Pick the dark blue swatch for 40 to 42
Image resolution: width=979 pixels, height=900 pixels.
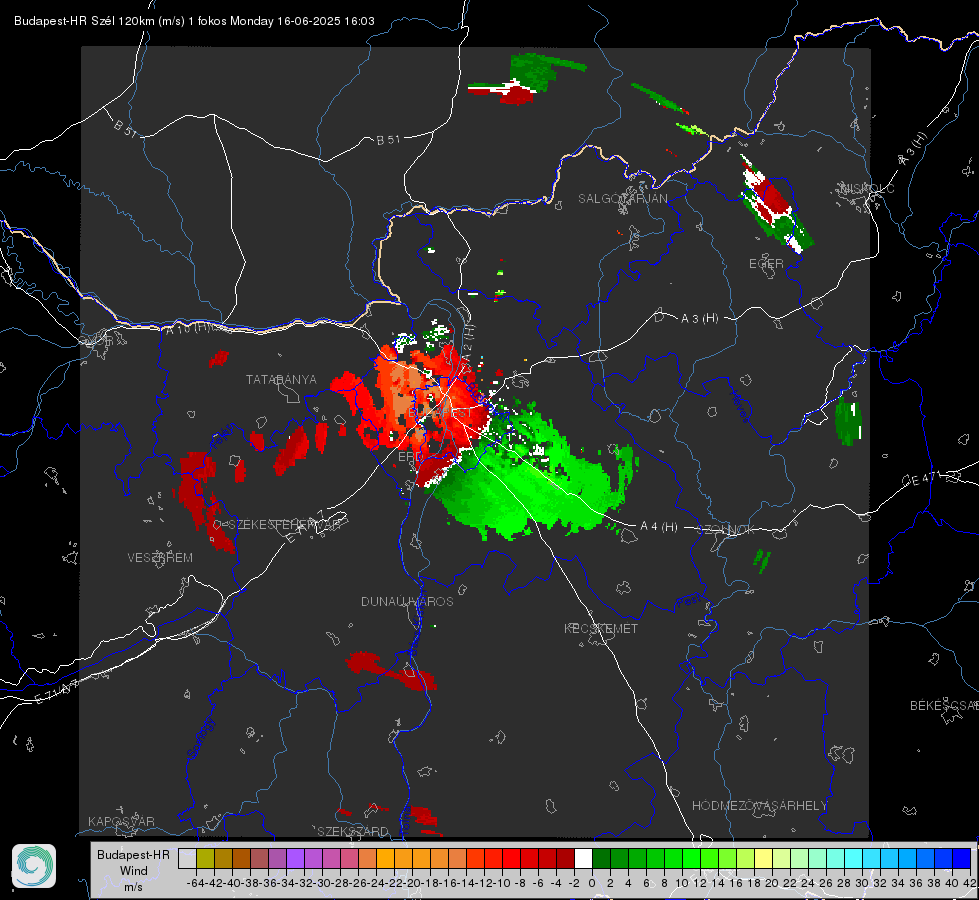(x=962, y=858)
